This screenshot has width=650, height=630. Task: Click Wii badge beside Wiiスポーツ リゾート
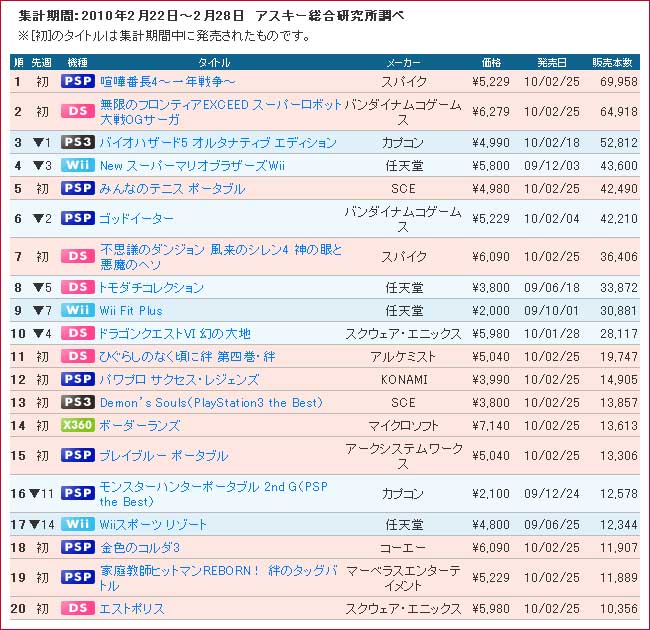coord(78,524)
